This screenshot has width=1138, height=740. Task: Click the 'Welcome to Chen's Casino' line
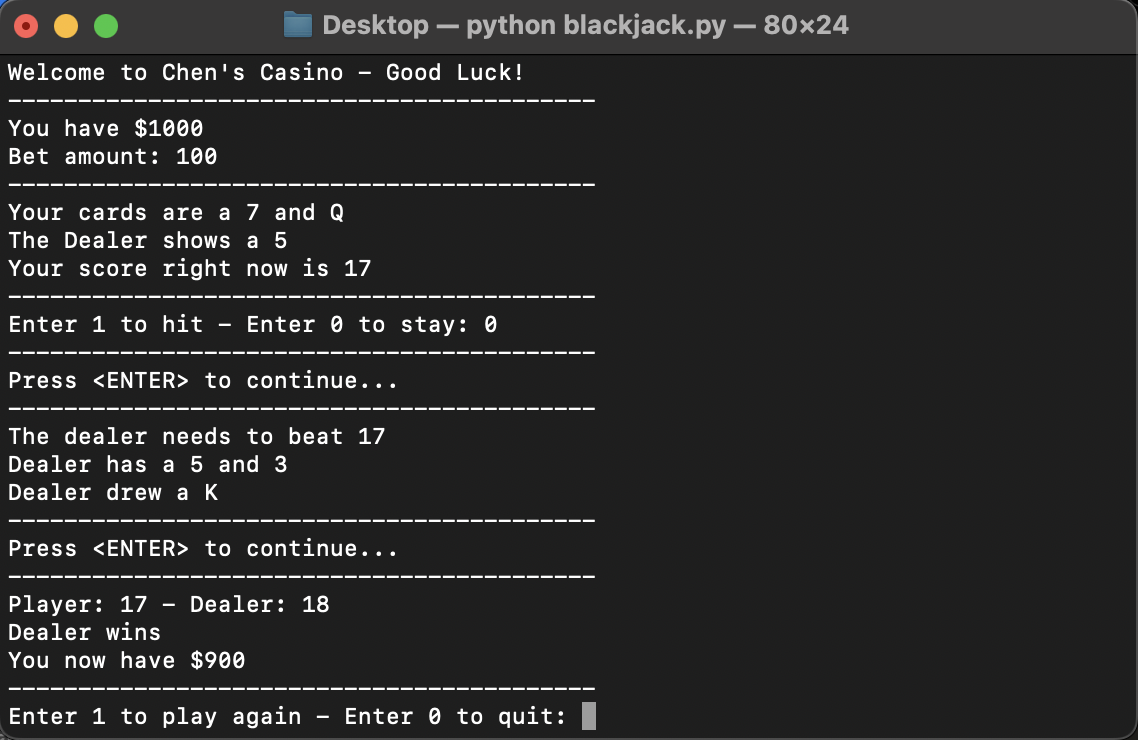click(x=266, y=73)
